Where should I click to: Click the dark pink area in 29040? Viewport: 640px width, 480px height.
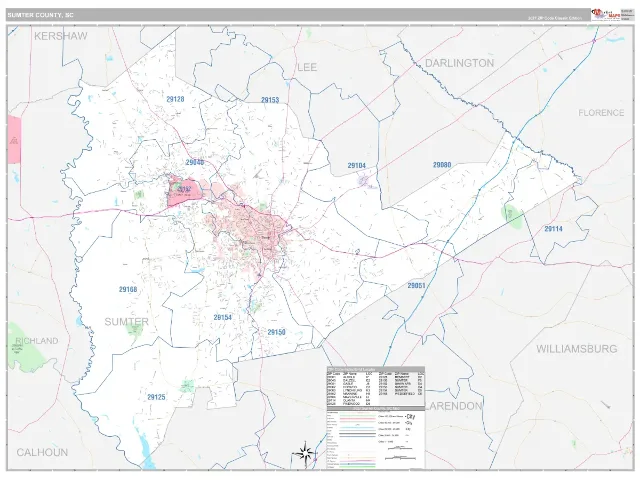click(x=185, y=191)
